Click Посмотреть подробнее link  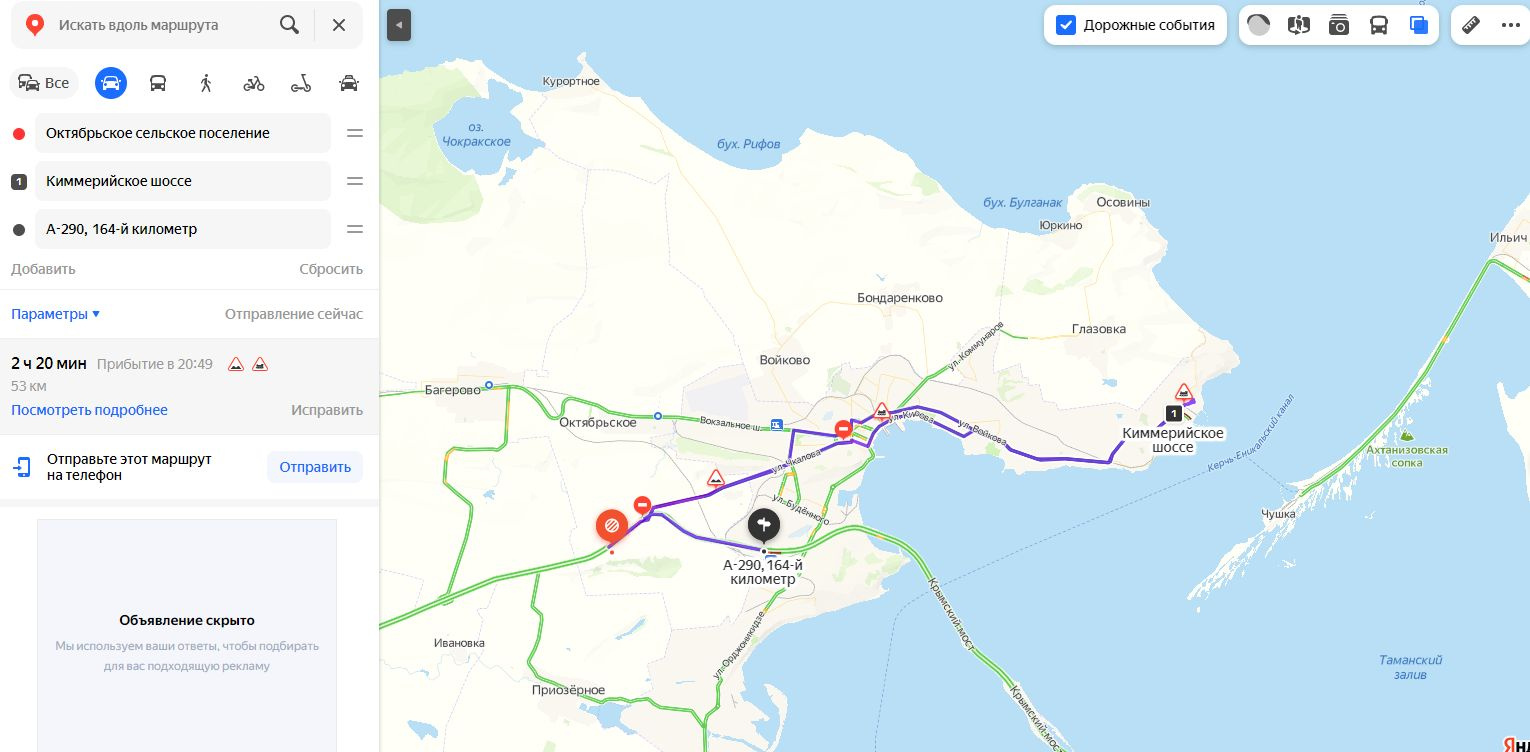(x=89, y=410)
